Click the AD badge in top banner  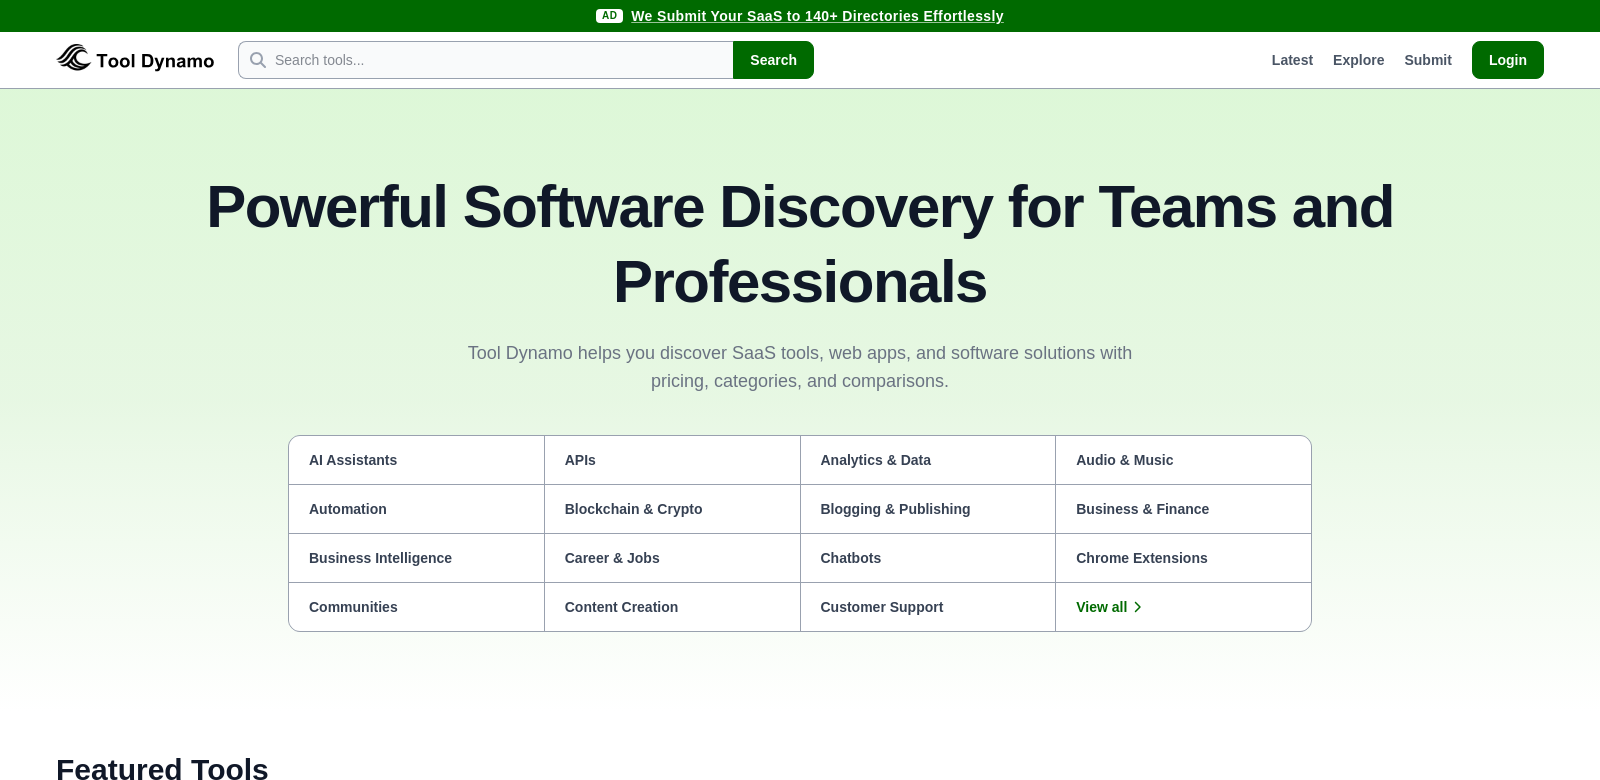[x=609, y=16]
